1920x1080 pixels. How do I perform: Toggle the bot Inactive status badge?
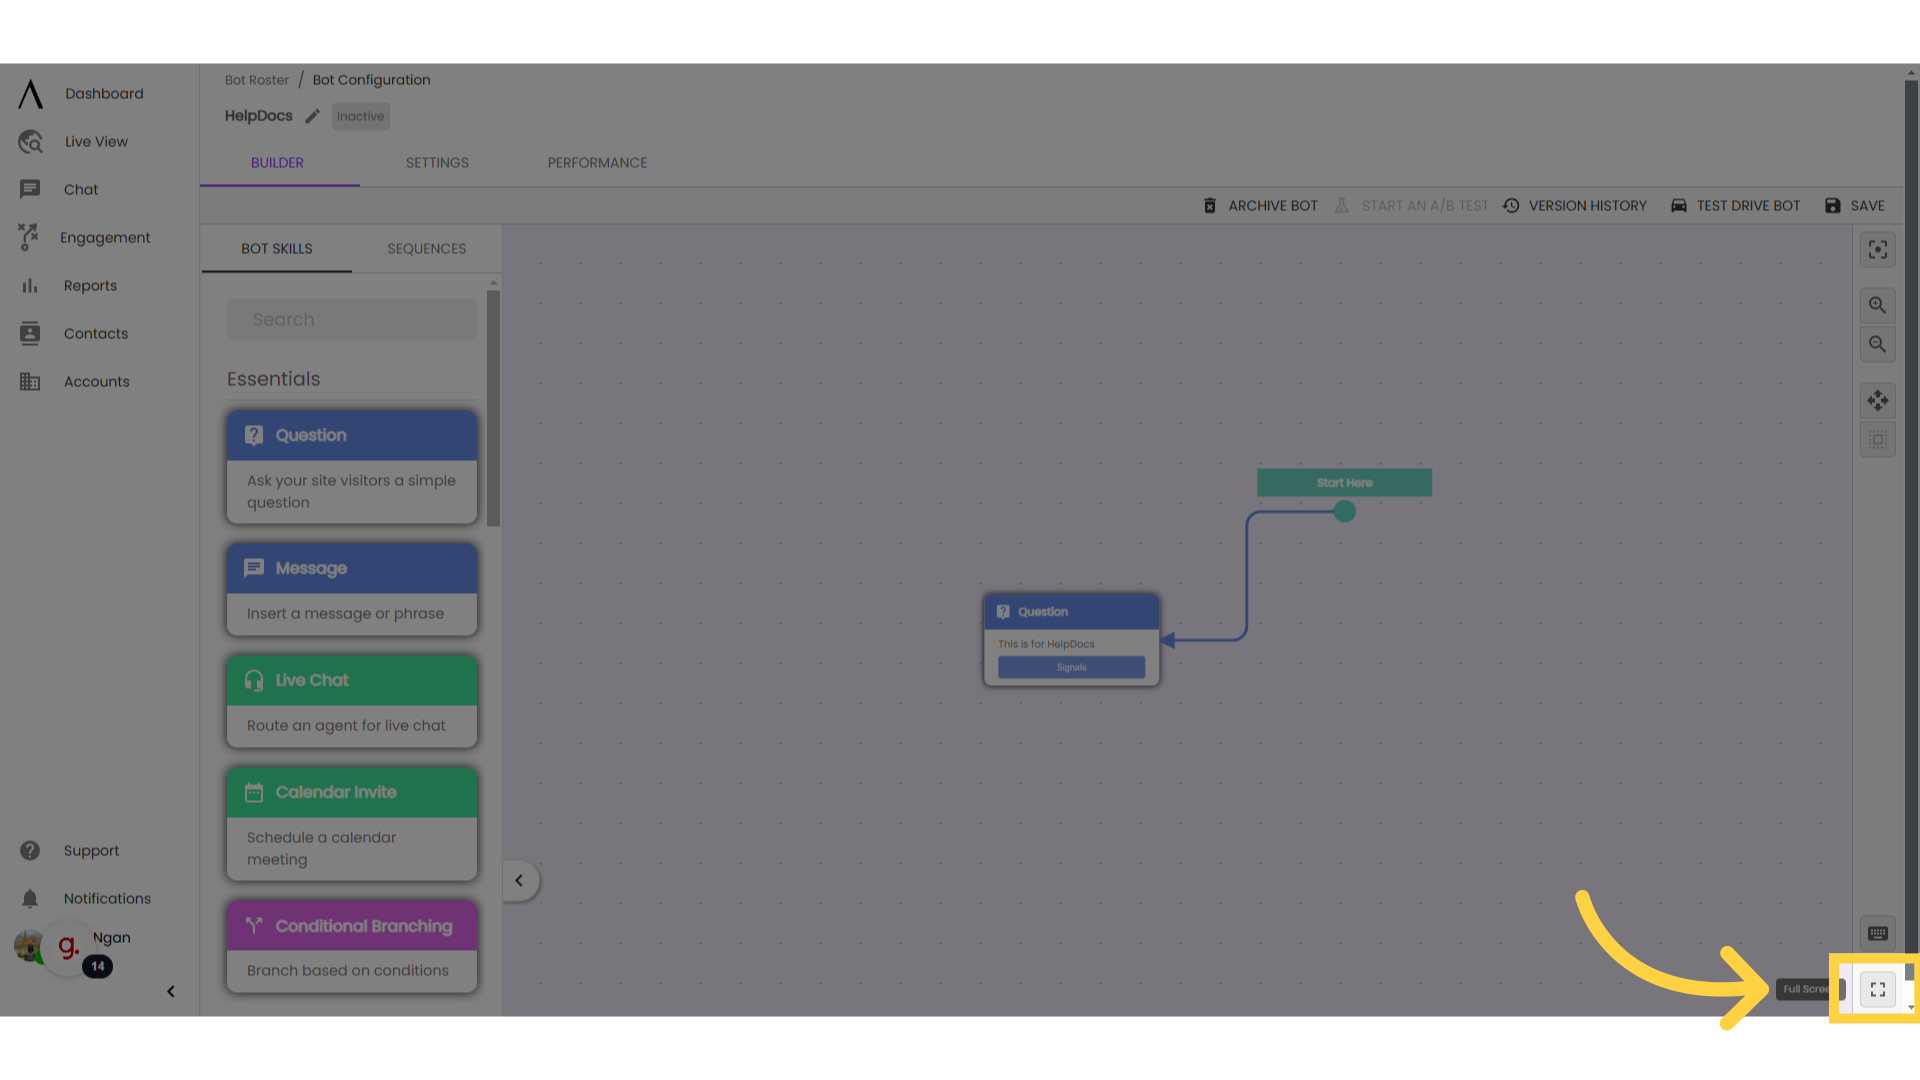coord(360,116)
